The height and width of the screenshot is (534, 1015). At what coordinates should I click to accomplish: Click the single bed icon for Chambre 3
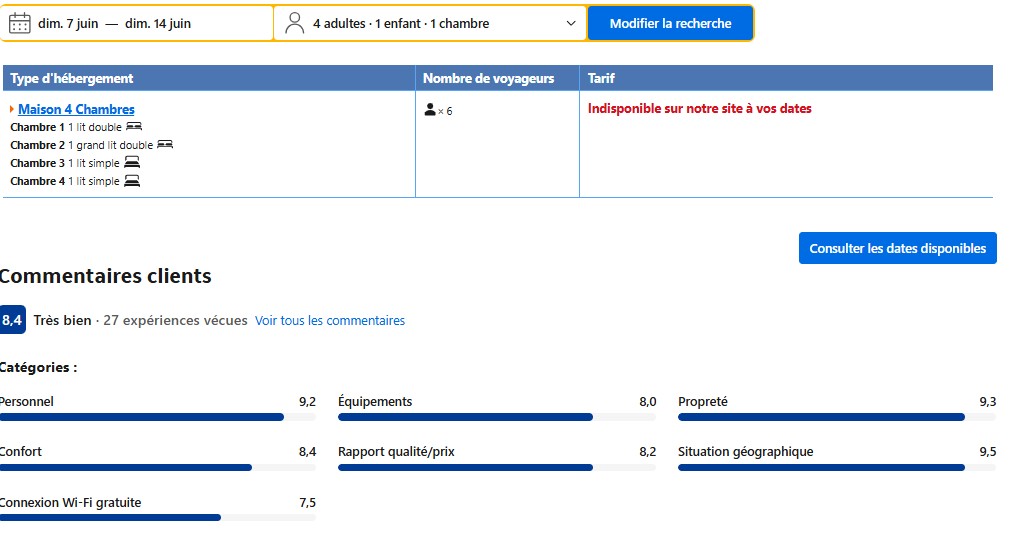tap(132, 163)
